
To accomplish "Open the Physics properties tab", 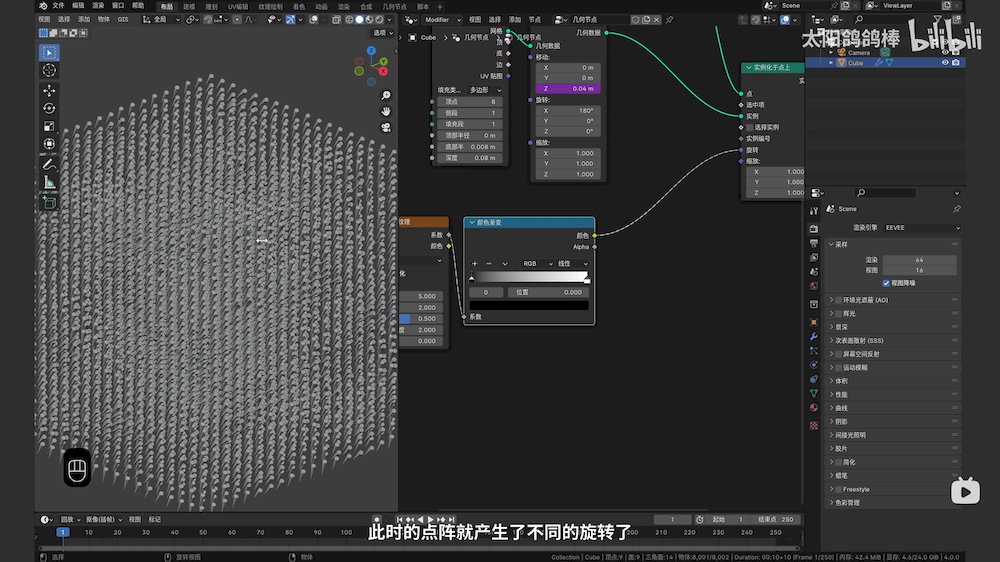I will pyautogui.click(x=814, y=365).
